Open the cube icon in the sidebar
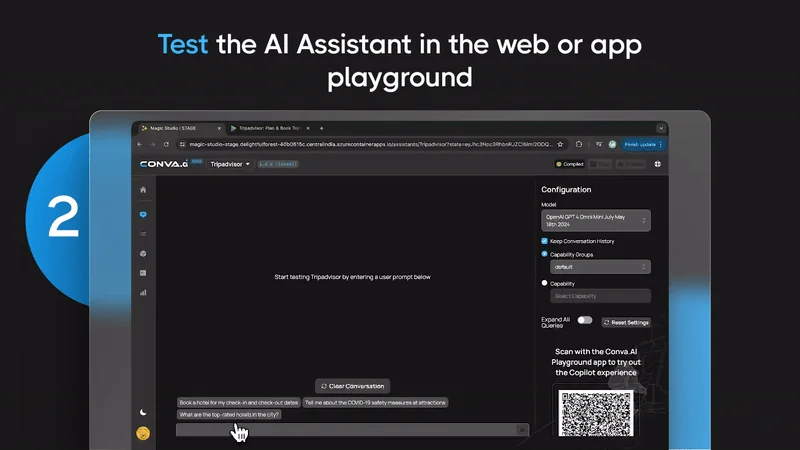This screenshot has height=450, width=800. coord(143,254)
